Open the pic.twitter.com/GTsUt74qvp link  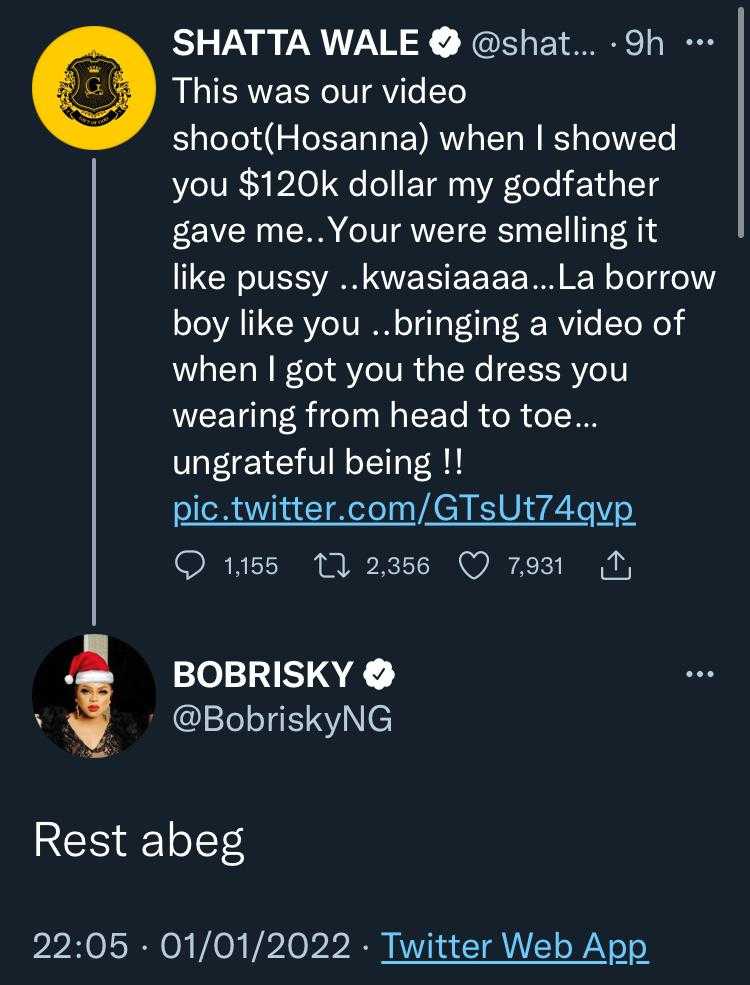[x=403, y=510]
